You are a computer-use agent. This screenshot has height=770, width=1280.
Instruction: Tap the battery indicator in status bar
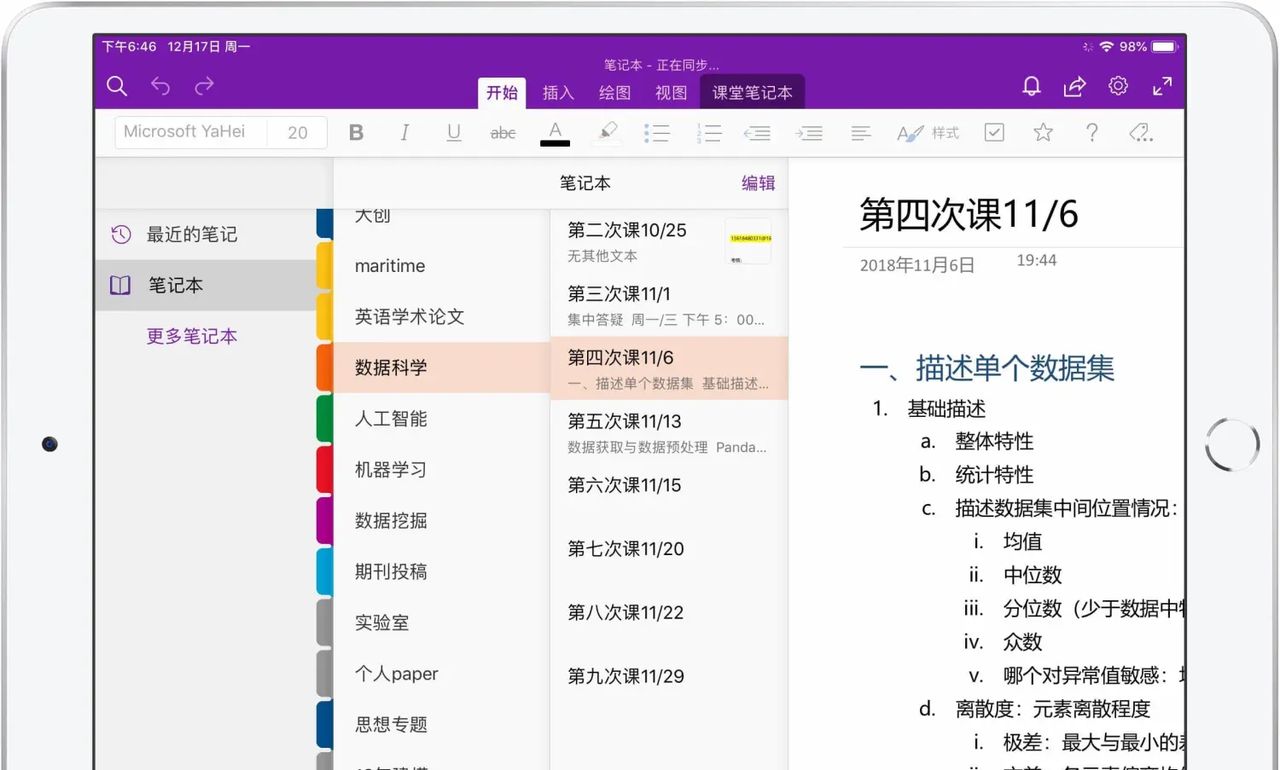[x=1164, y=47]
